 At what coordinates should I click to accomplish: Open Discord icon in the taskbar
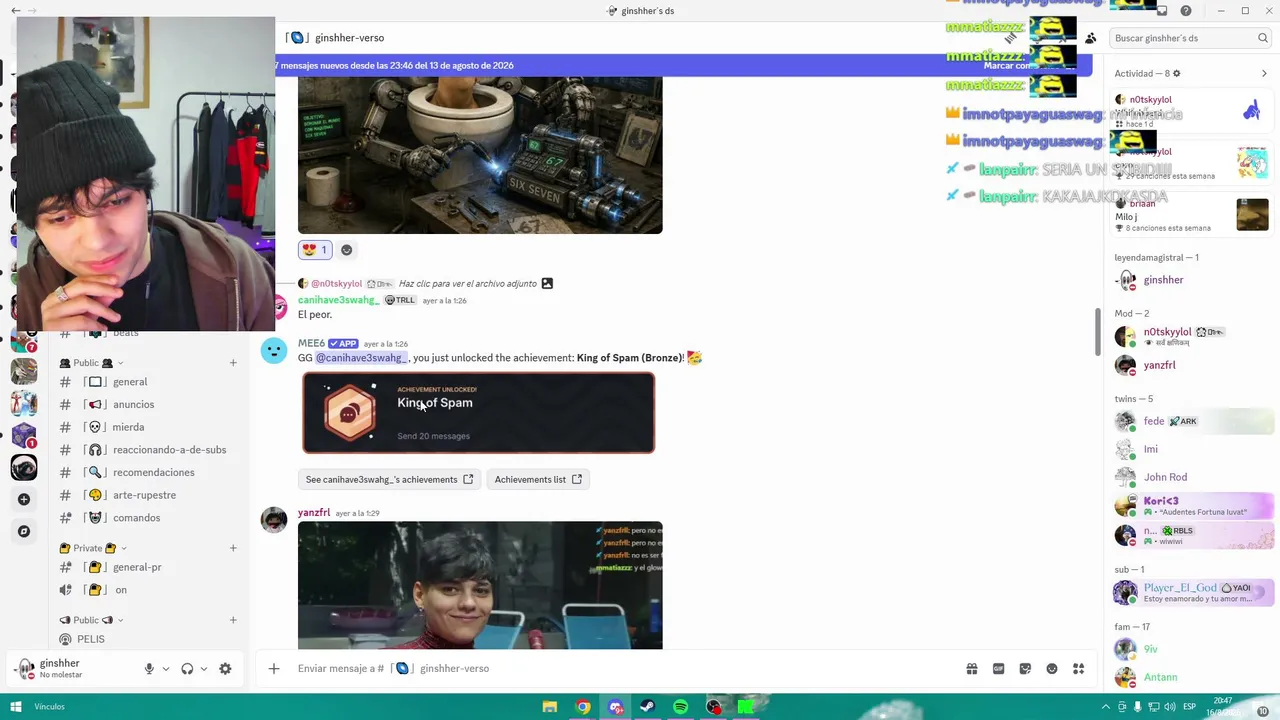[615, 707]
